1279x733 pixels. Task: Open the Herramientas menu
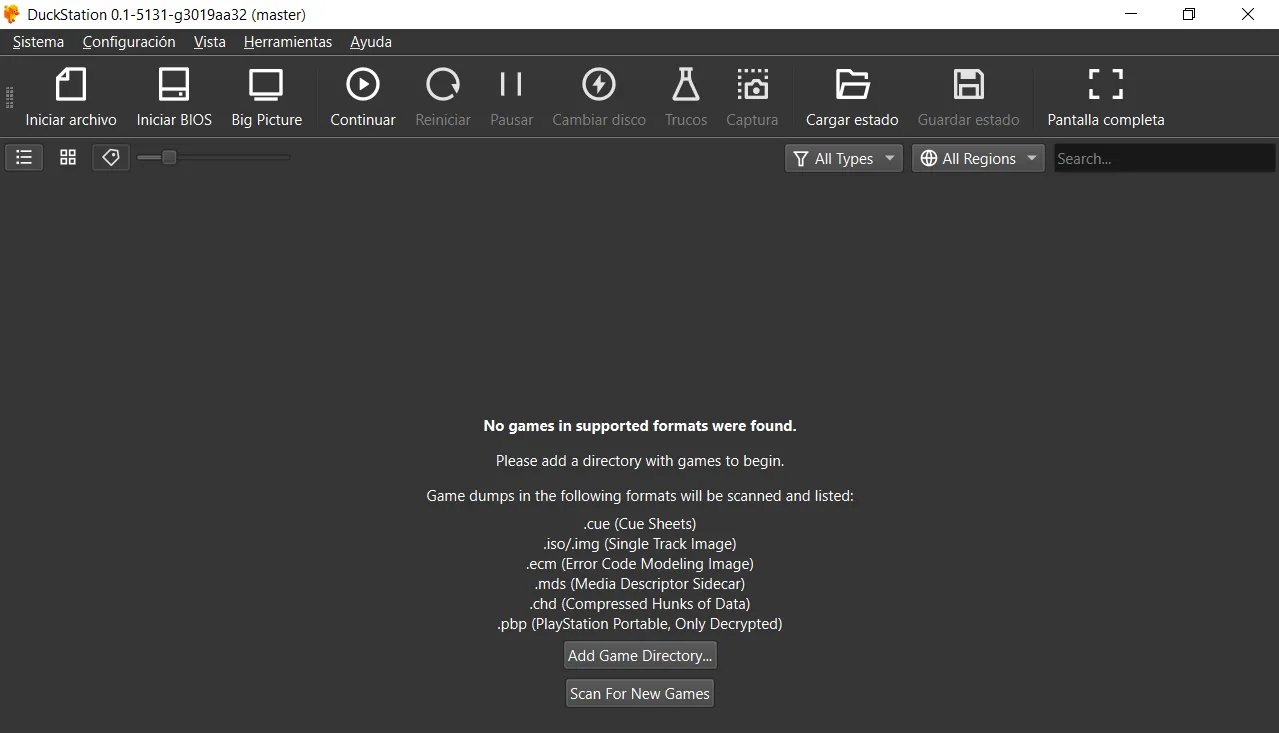[288, 42]
